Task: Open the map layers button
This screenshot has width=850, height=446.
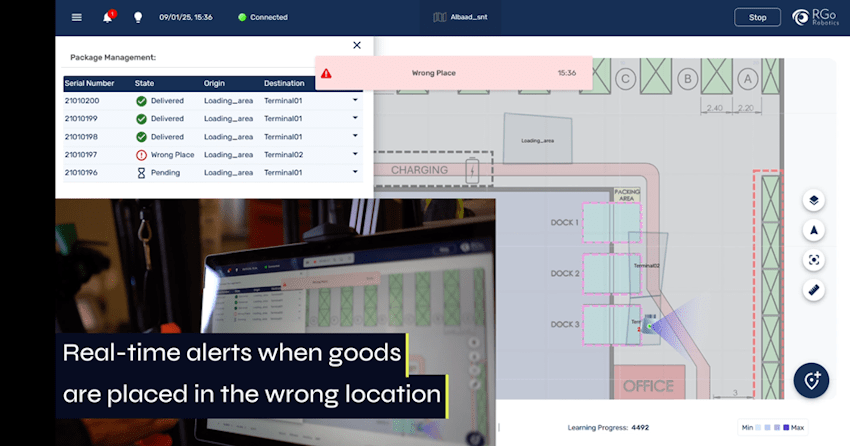Action: 814,200
